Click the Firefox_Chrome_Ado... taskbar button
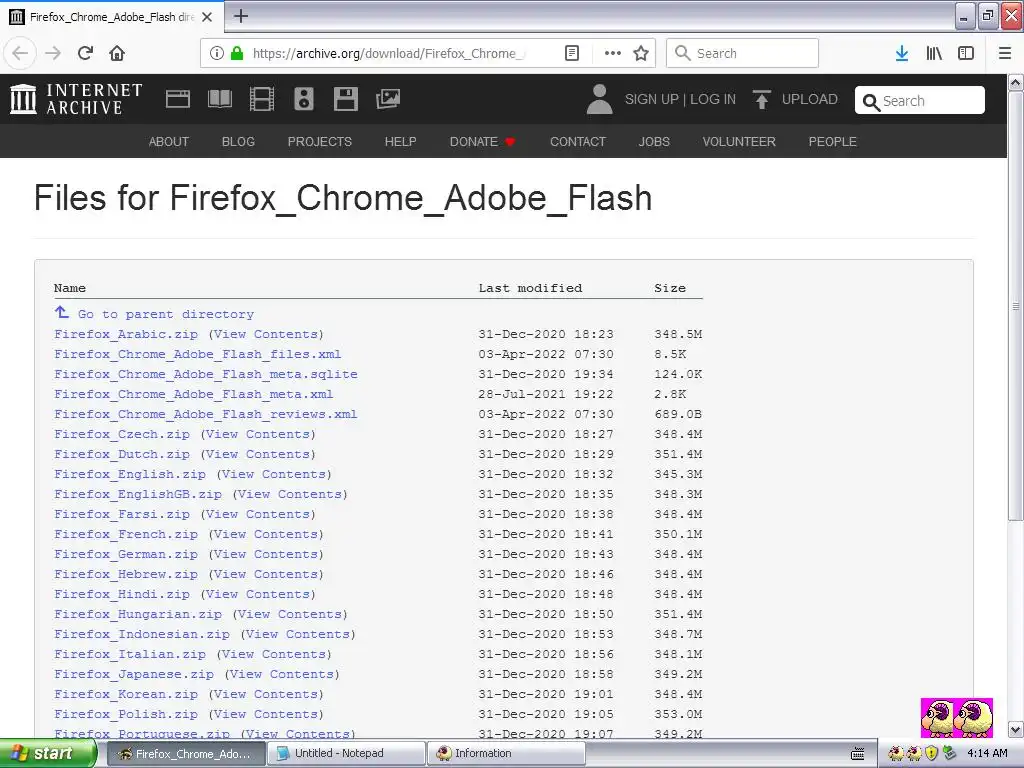Image resolution: width=1024 pixels, height=768 pixels. coord(185,754)
